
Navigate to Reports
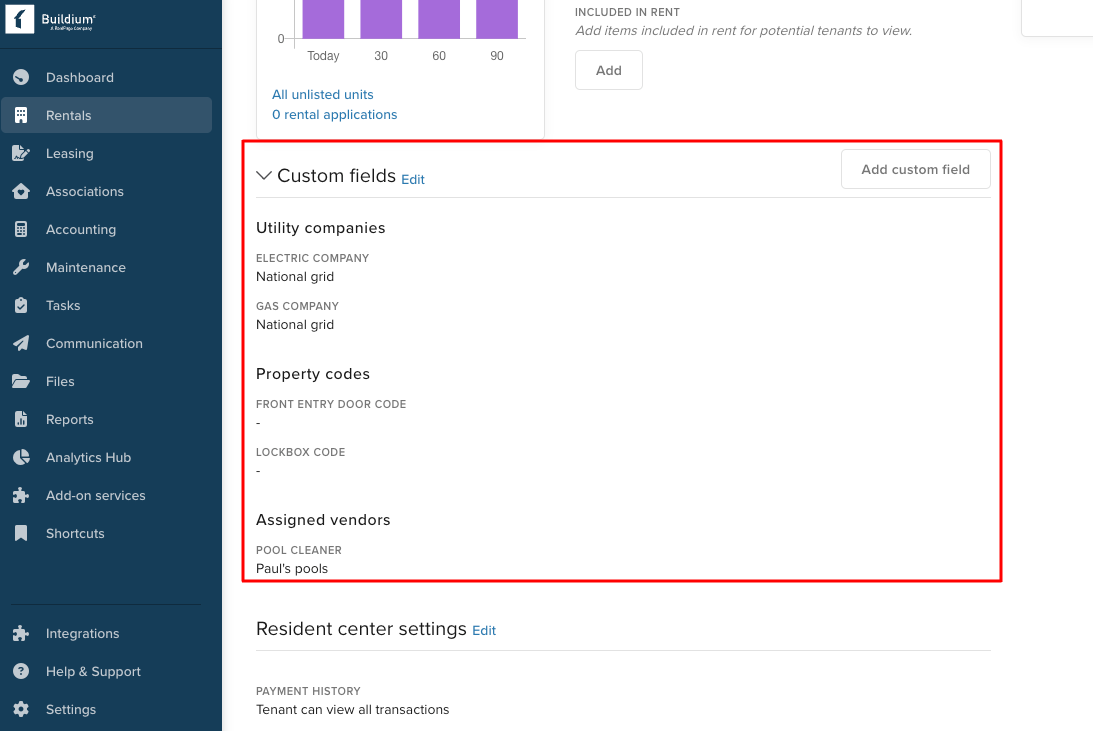click(x=69, y=419)
